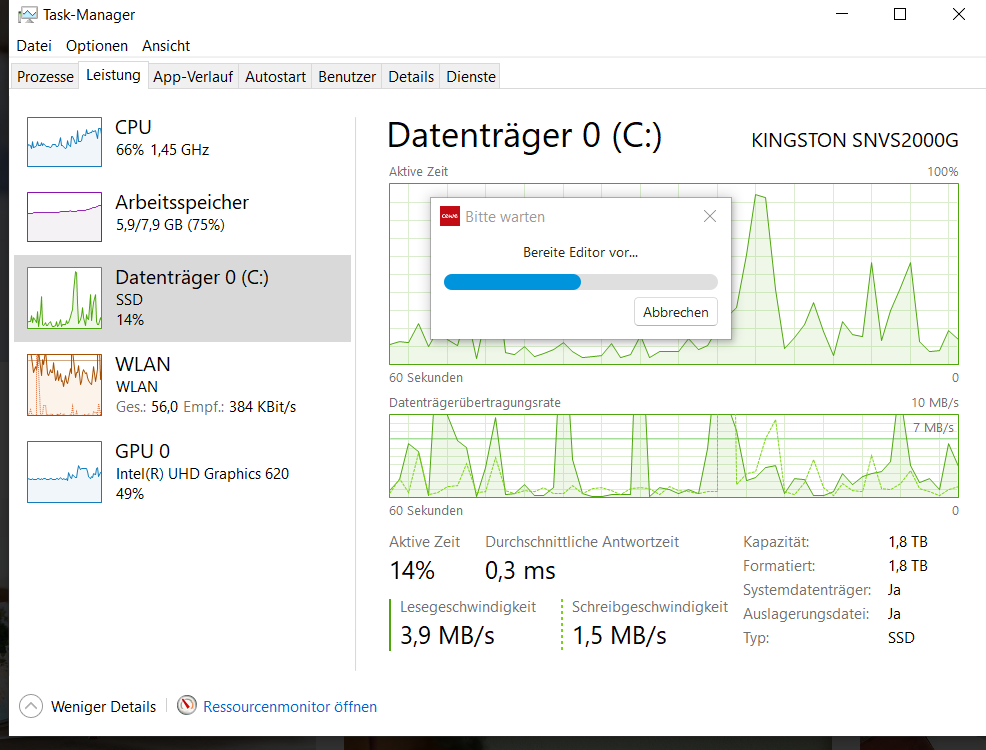Click the Kapazität 1,8 TB value
This screenshot has height=750, width=986.
[x=907, y=542]
